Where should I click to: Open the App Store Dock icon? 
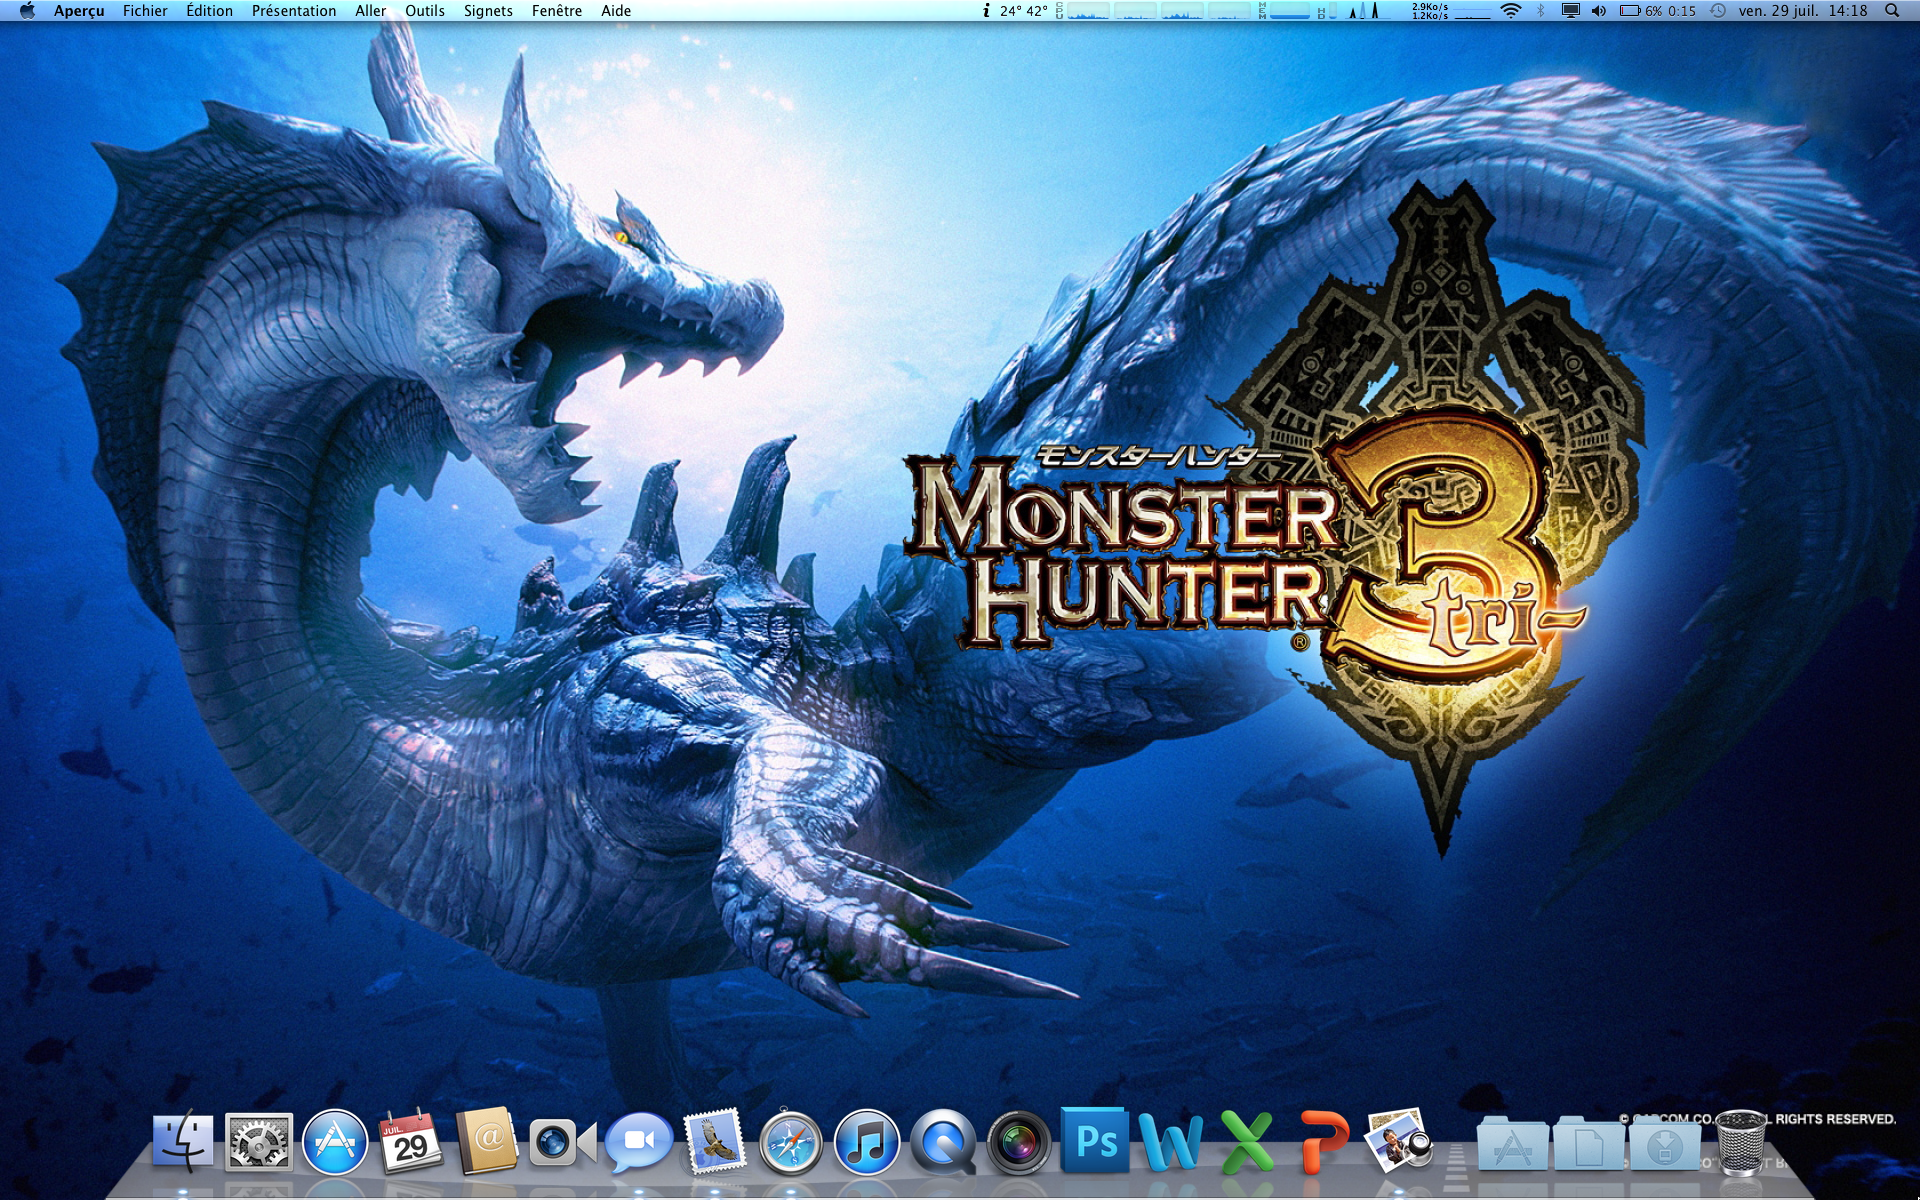coord(335,1141)
